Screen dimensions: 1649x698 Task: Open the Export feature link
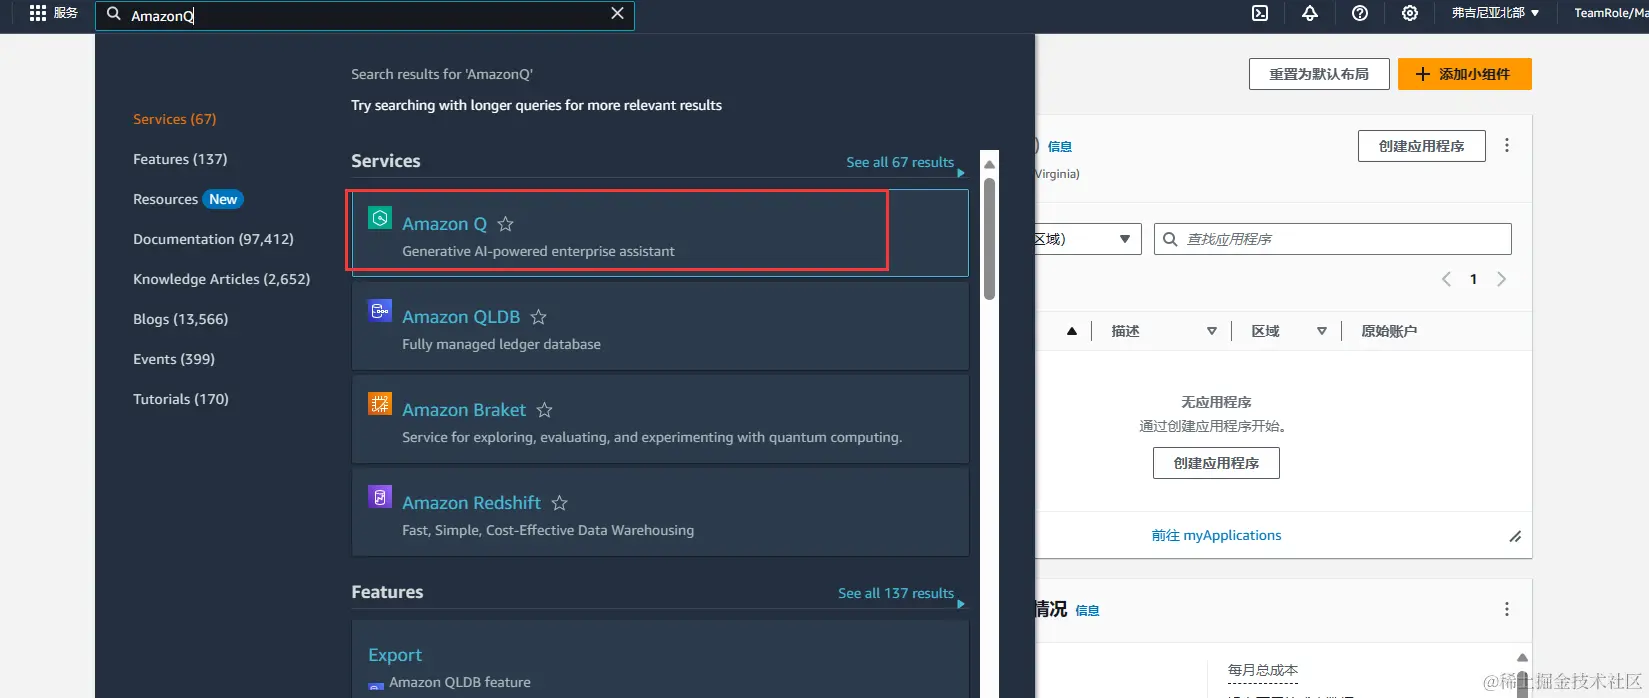(395, 655)
